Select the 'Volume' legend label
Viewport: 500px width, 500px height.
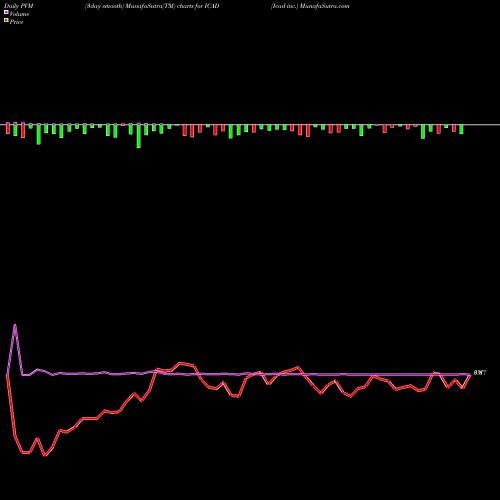19,14
